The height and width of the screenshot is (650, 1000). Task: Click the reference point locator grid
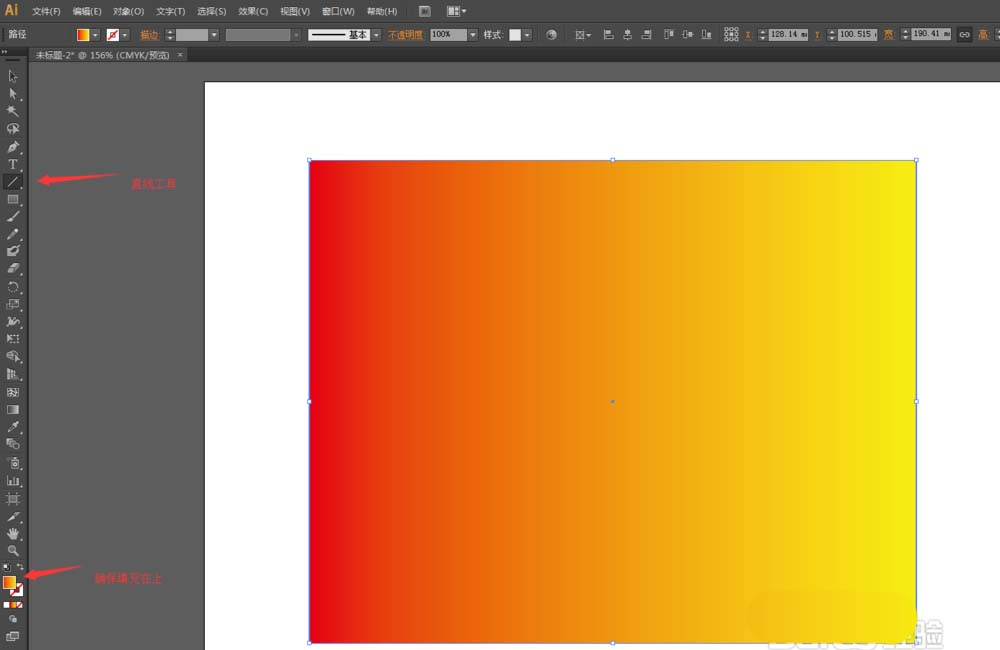[x=731, y=34]
